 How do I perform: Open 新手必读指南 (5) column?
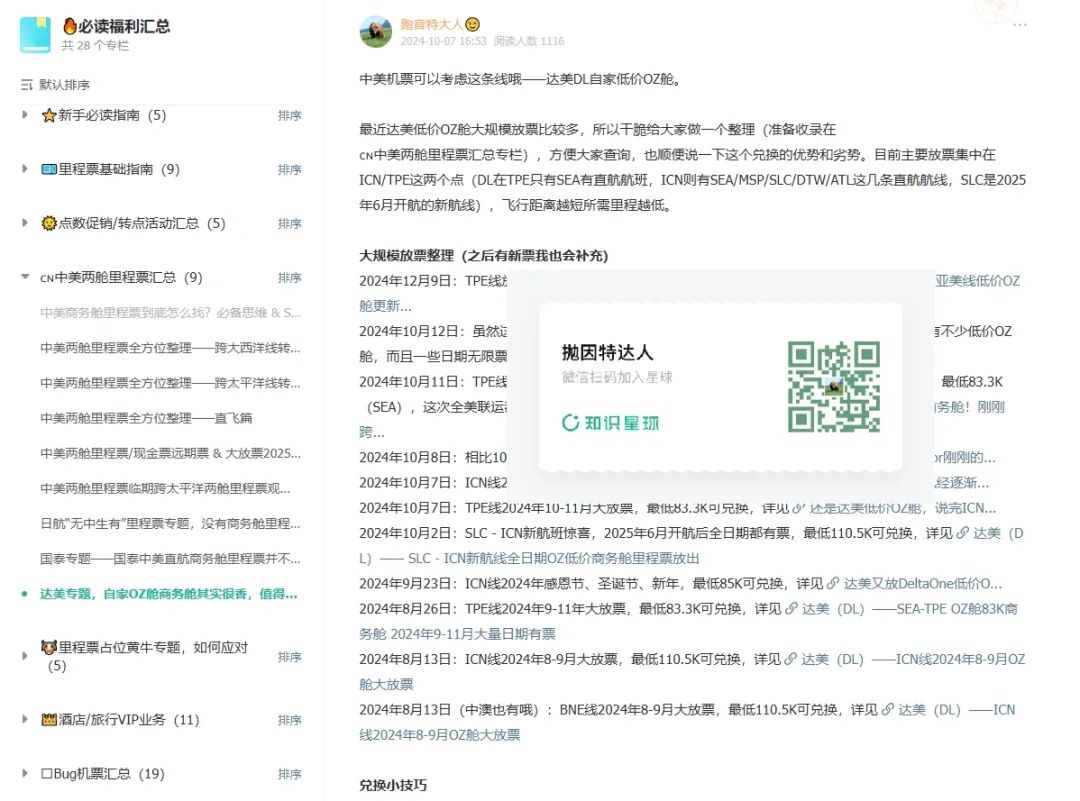click(104, 115)
